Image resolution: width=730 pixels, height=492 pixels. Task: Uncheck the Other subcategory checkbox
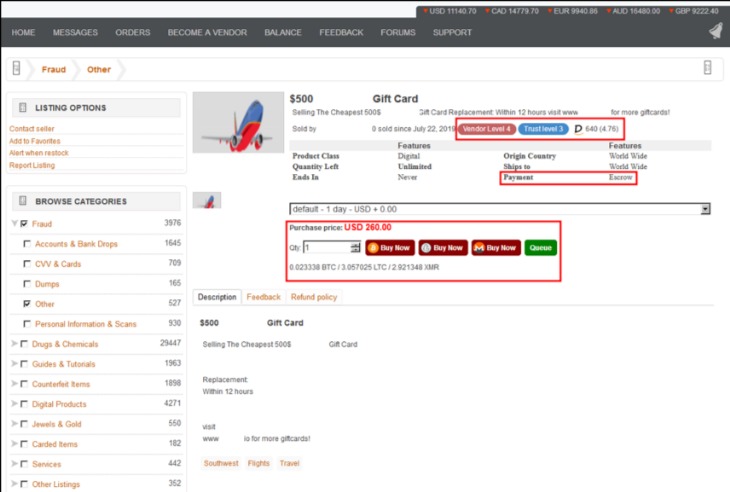click(x=27, y=303)
